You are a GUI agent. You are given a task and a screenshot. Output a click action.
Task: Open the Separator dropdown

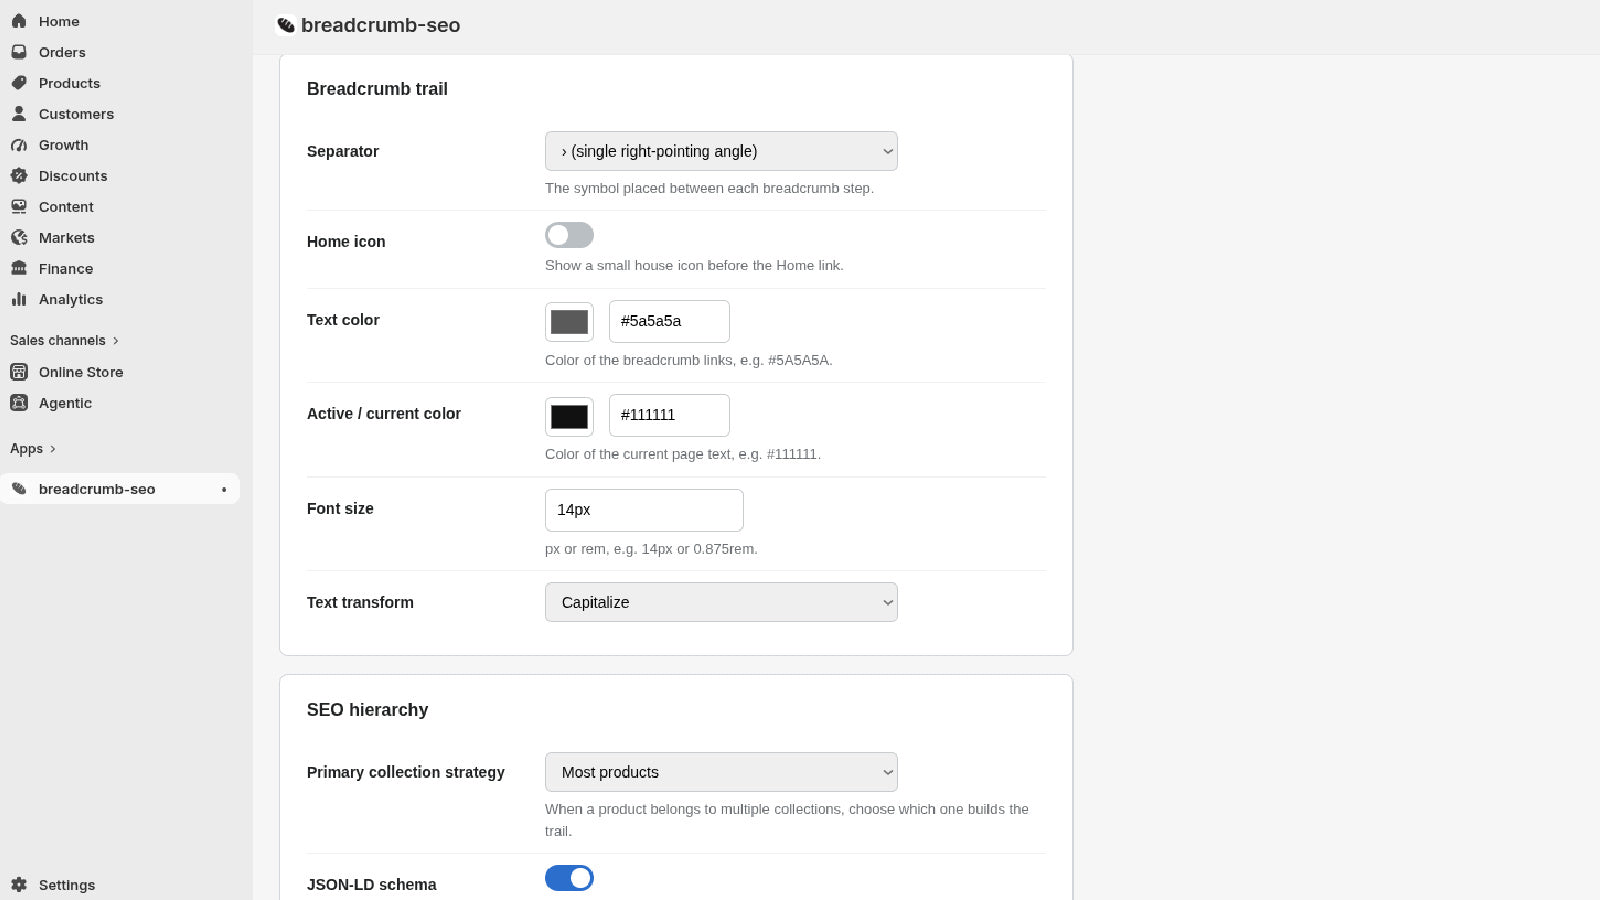pyautogui.click(x=721, y=151)
